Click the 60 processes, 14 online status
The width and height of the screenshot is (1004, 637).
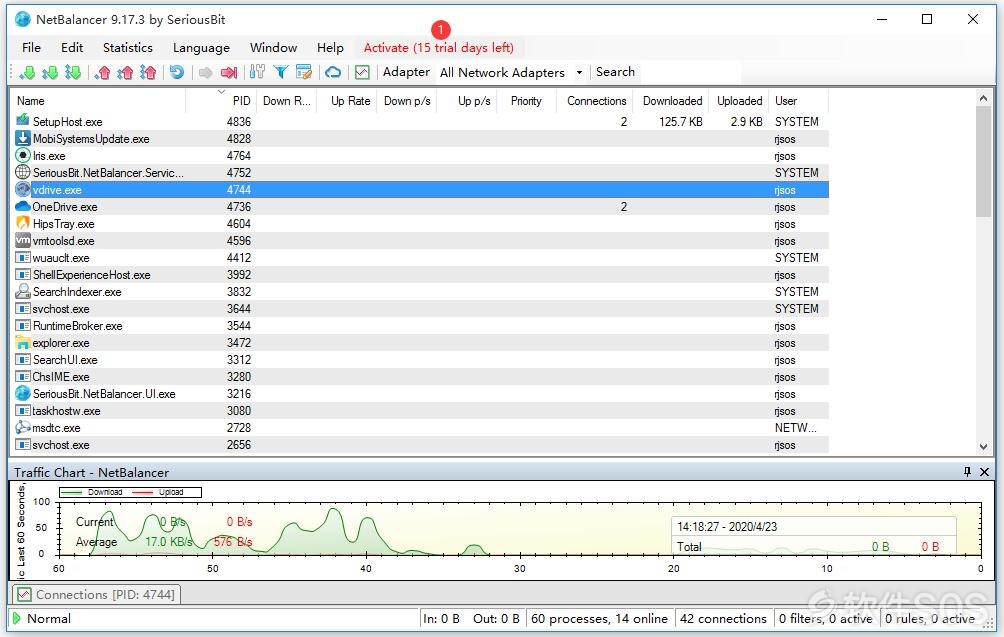[x=599, y=618]
